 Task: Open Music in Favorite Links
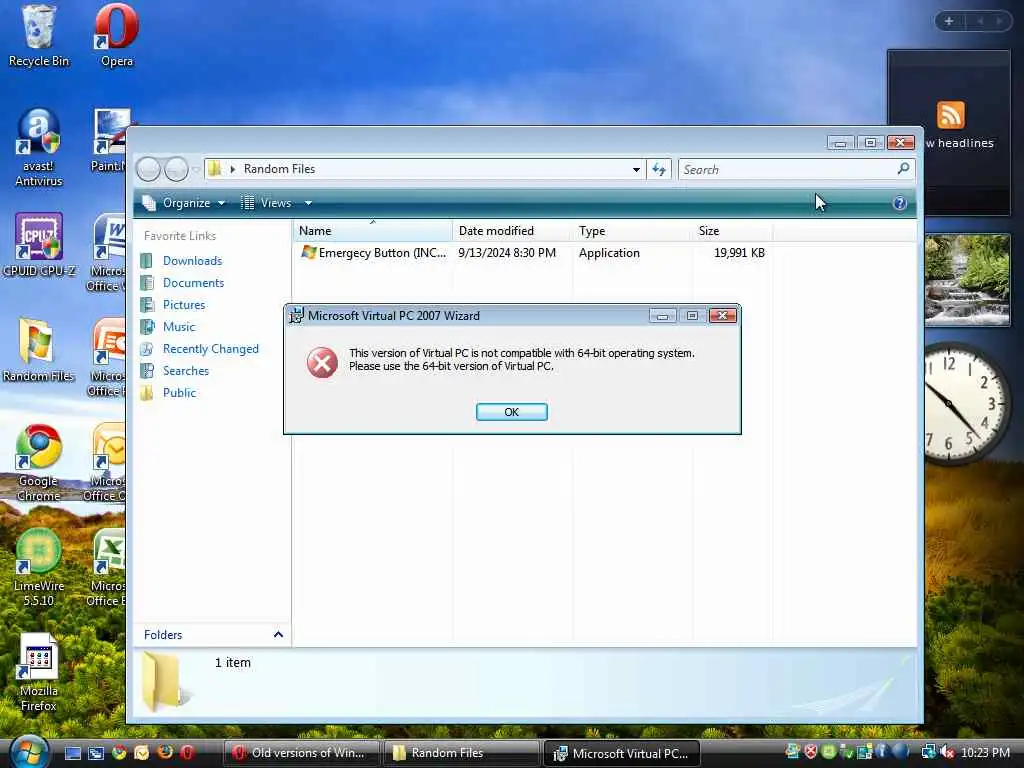tap(178, 327)
